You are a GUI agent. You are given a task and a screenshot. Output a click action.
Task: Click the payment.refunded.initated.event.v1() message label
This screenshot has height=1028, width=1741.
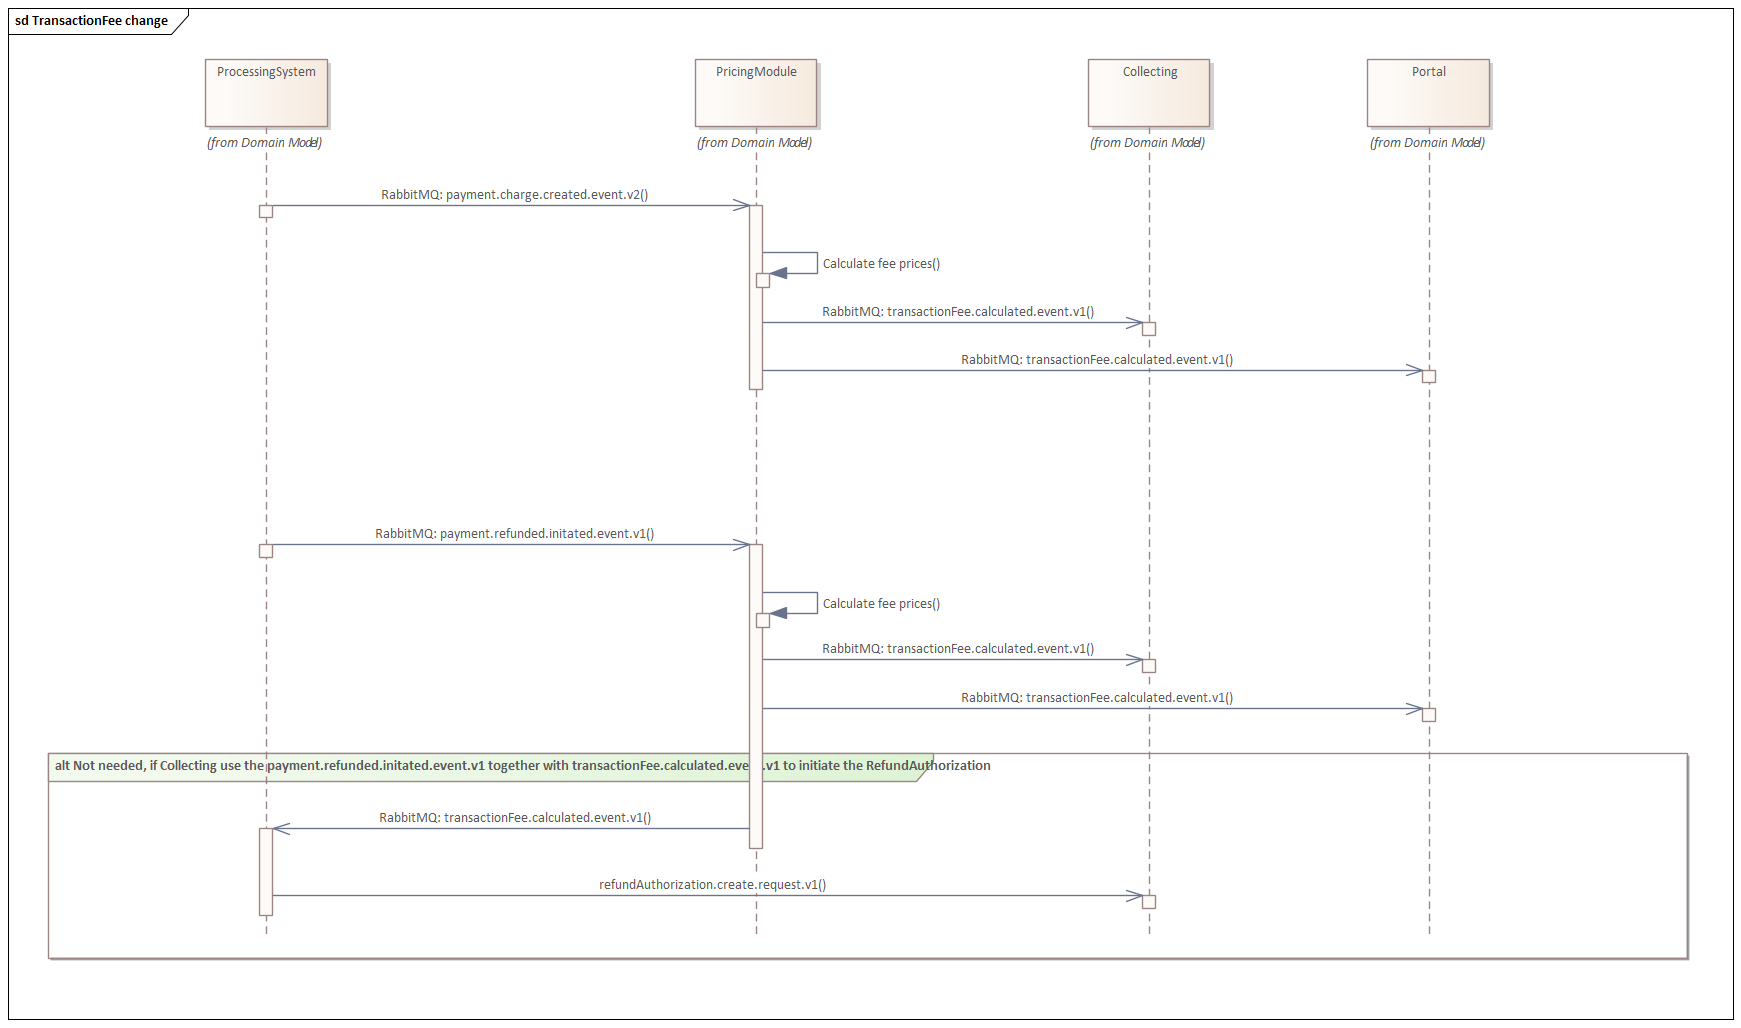pyautogui.click(x=514, y=533)
